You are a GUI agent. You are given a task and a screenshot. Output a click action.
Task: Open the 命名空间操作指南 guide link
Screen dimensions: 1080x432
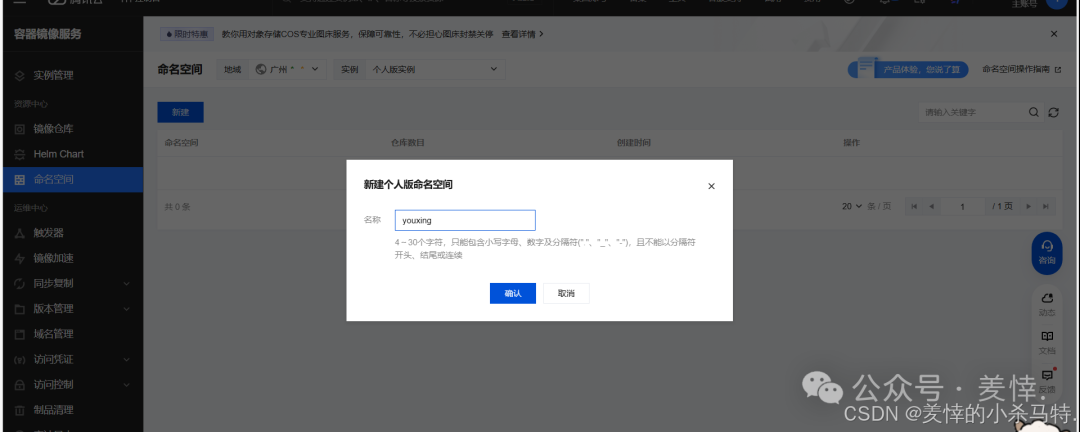coord(1021,70)
